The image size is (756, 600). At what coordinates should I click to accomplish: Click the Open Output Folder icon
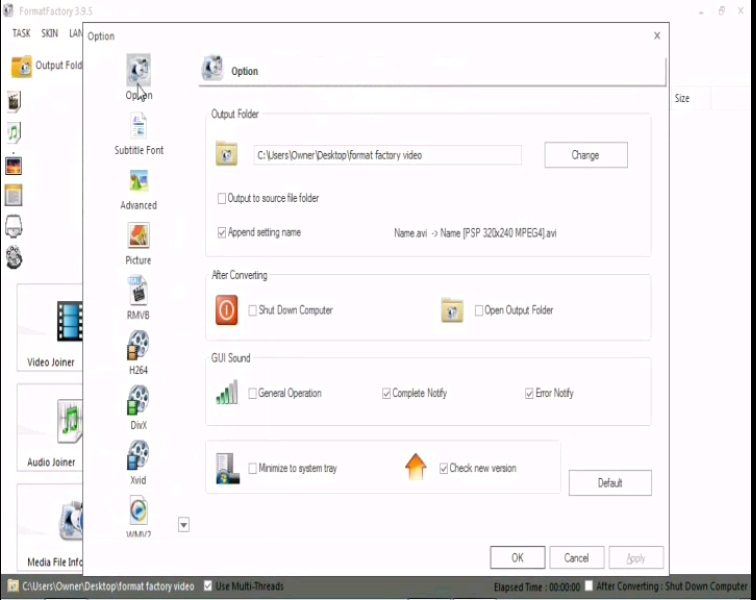tap(452, 310)
